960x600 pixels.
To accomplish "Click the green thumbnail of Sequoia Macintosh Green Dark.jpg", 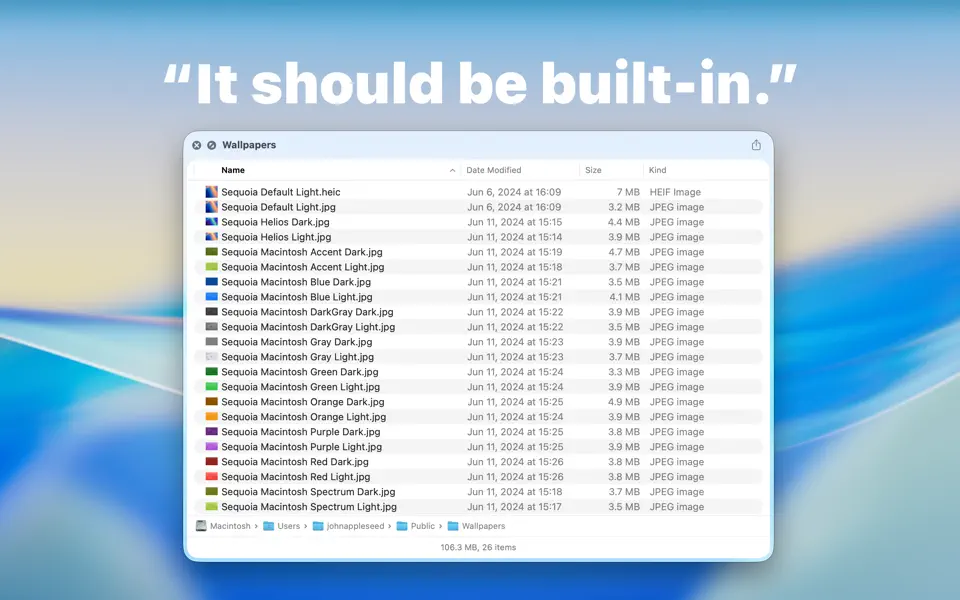I will [210, 371].
